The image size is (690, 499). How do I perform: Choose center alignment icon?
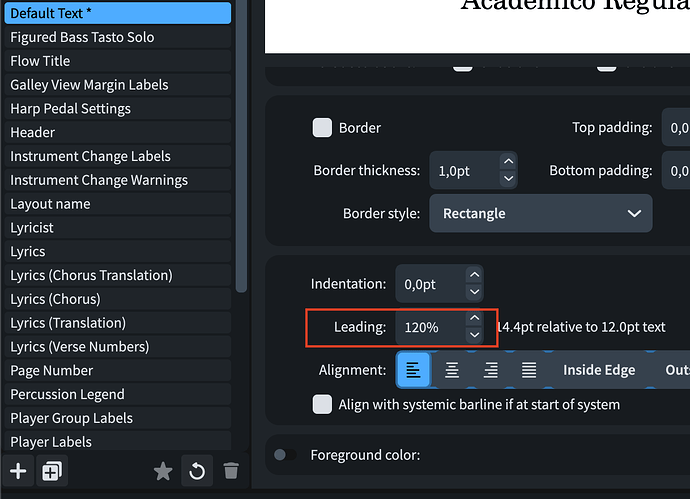(x=452, y=370)
